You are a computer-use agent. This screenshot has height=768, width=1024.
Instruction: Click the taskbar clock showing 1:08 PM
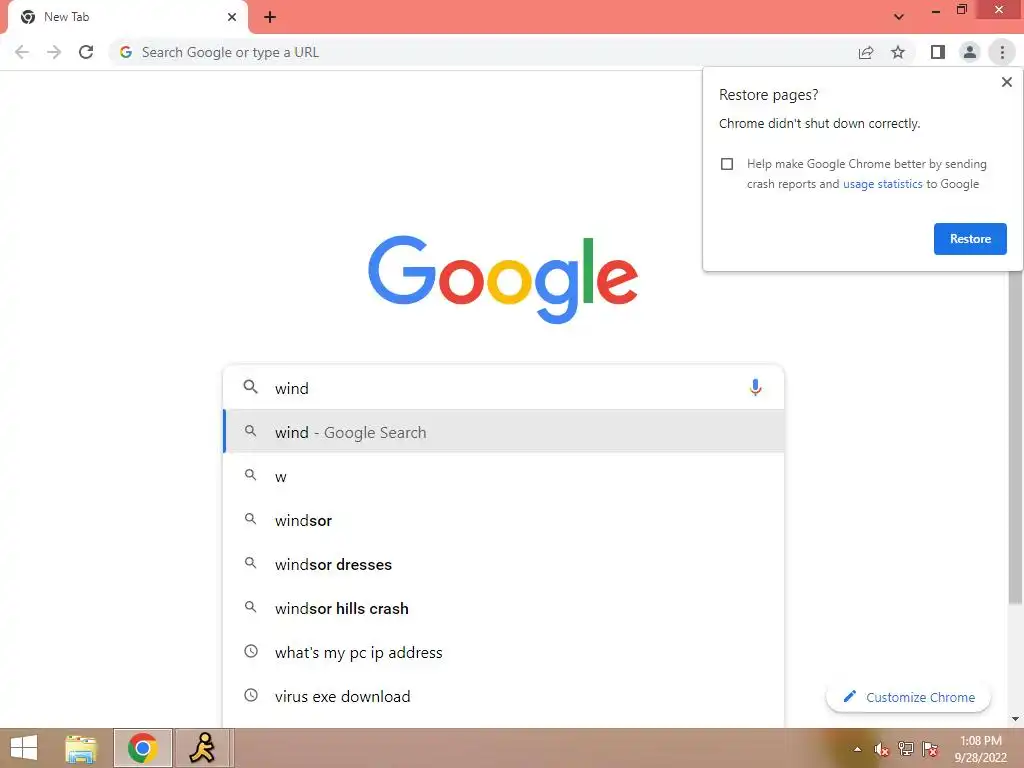[980, 749]
